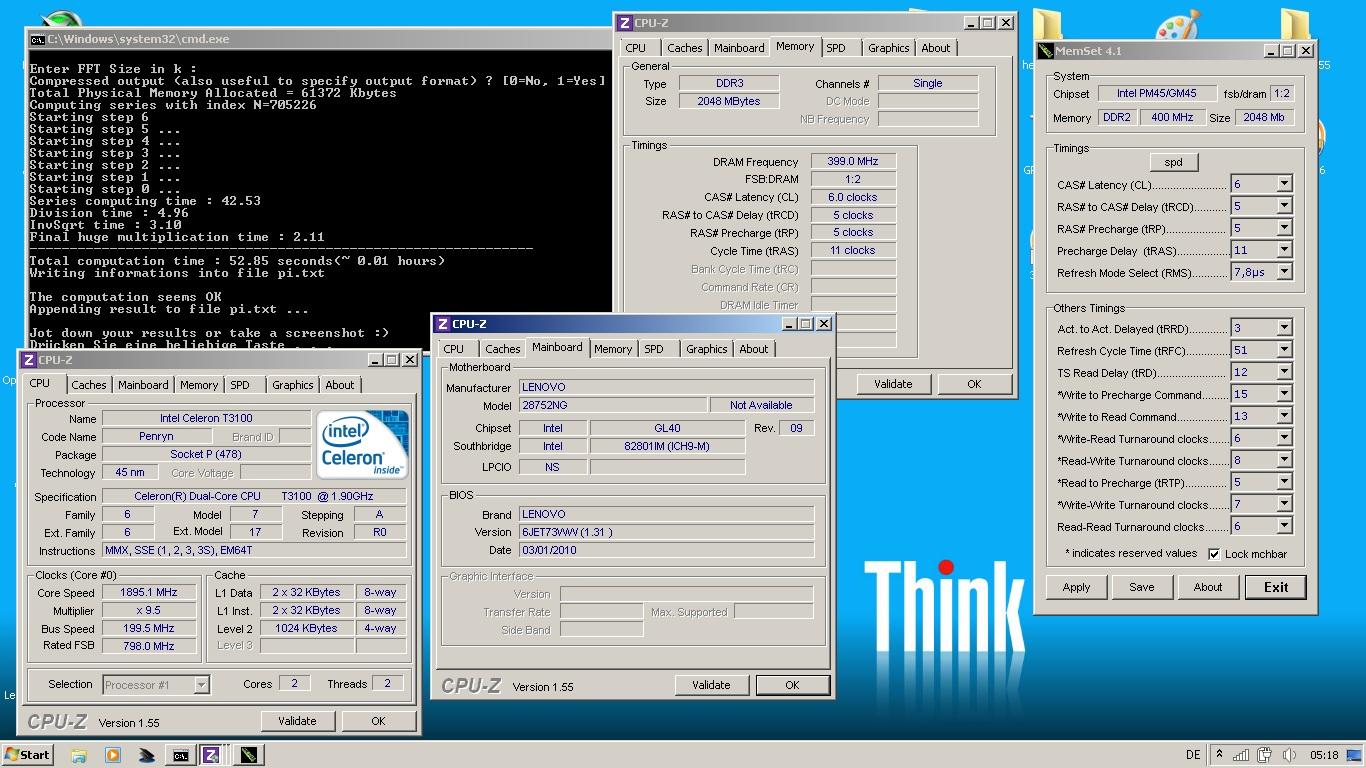
Task: Switch to the MemSet taskbar button
Action: 249,755
